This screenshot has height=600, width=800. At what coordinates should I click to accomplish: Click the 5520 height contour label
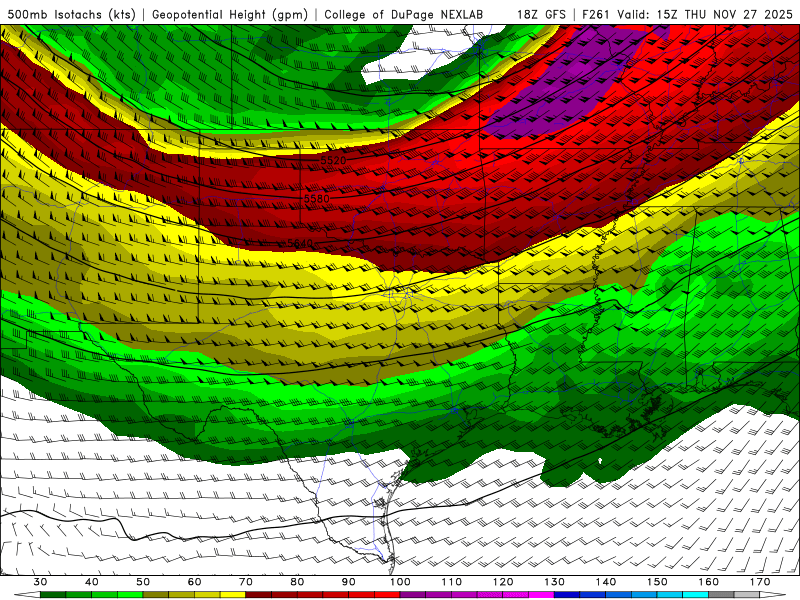(x=333, y=160)
